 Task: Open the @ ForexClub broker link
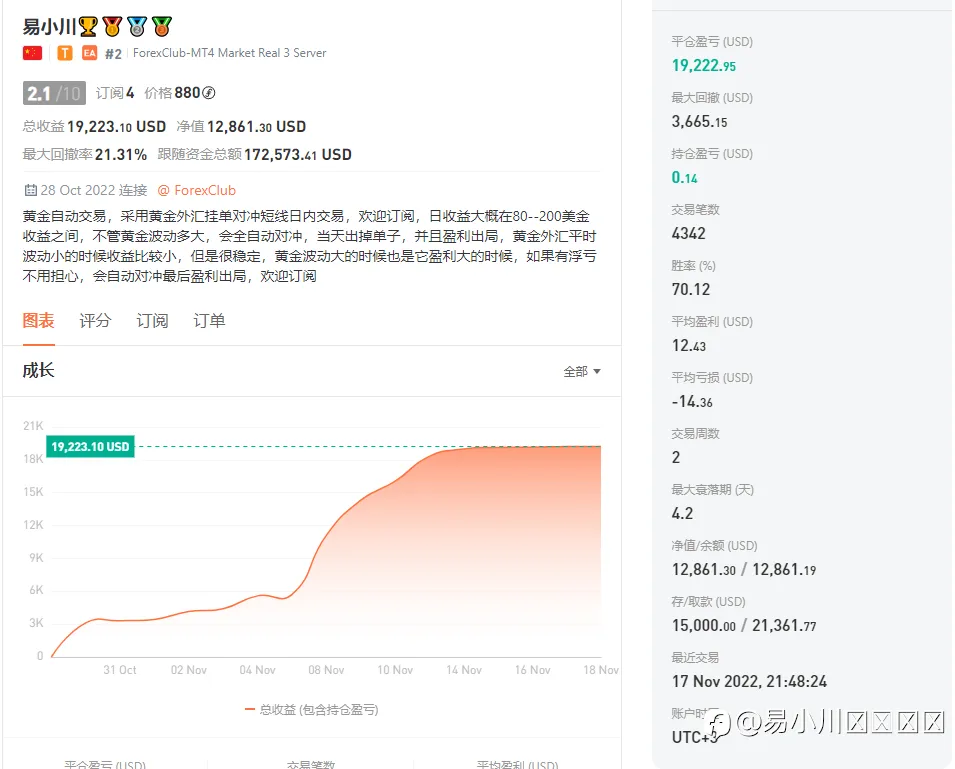tap(196, 190)
